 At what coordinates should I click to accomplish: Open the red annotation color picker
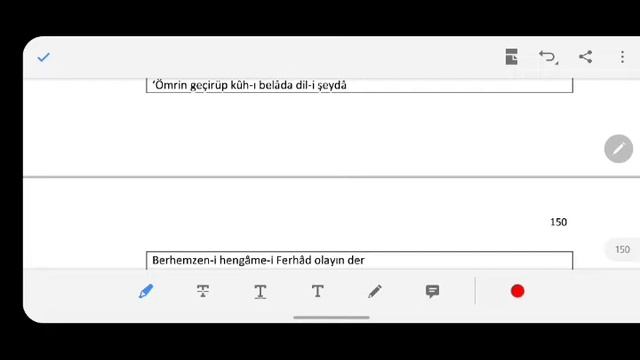518,291
